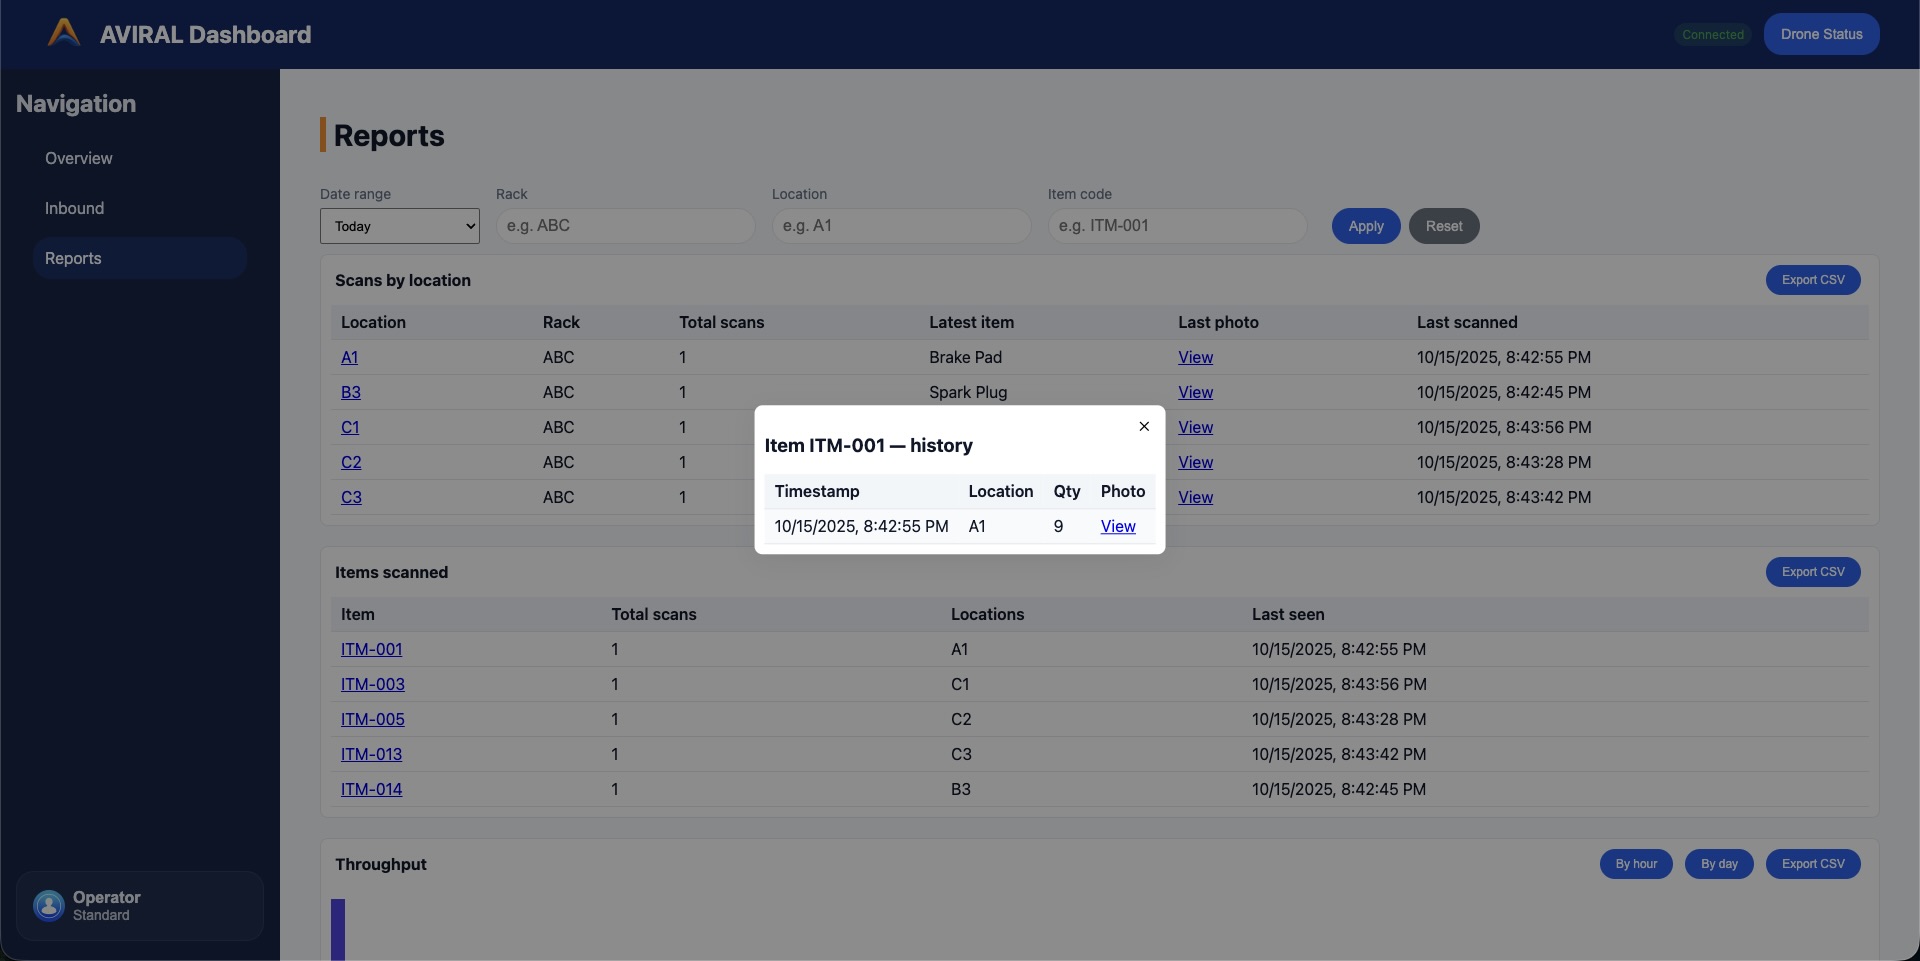
Task: Open the Inbound navigation page
Action: [74, 208]
